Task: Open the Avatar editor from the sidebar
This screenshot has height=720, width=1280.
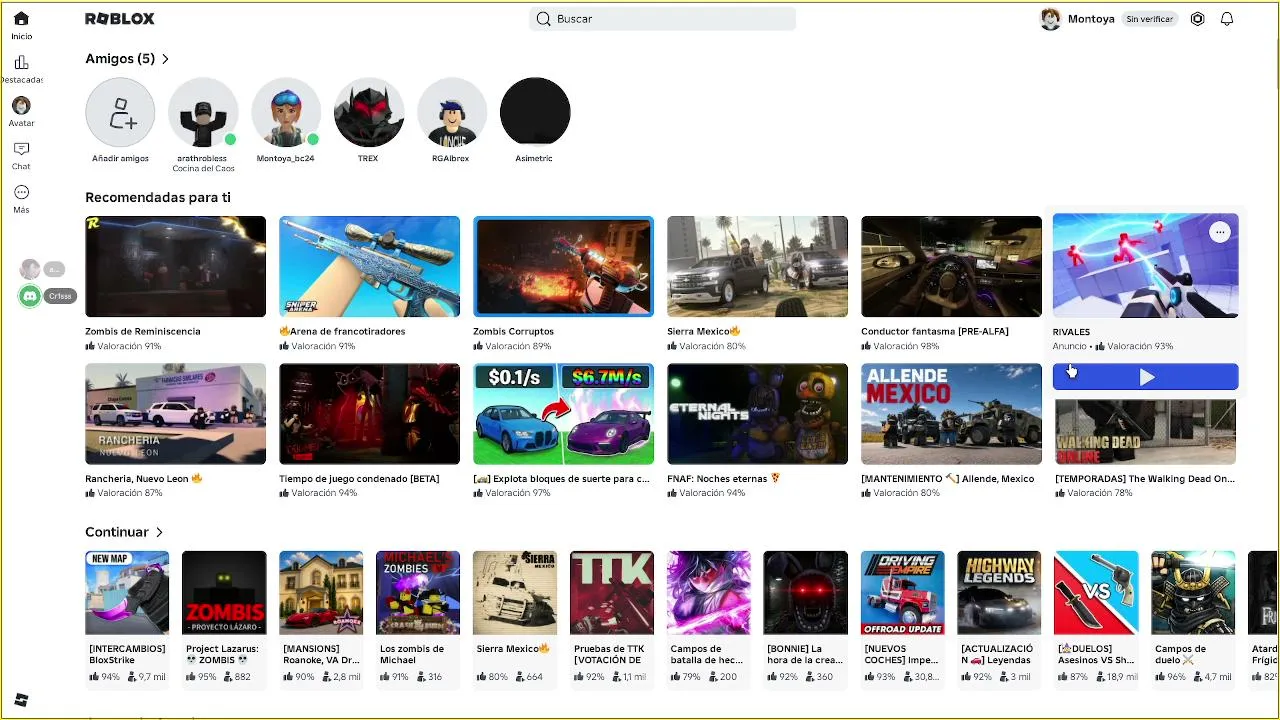Action: point(21,112)
